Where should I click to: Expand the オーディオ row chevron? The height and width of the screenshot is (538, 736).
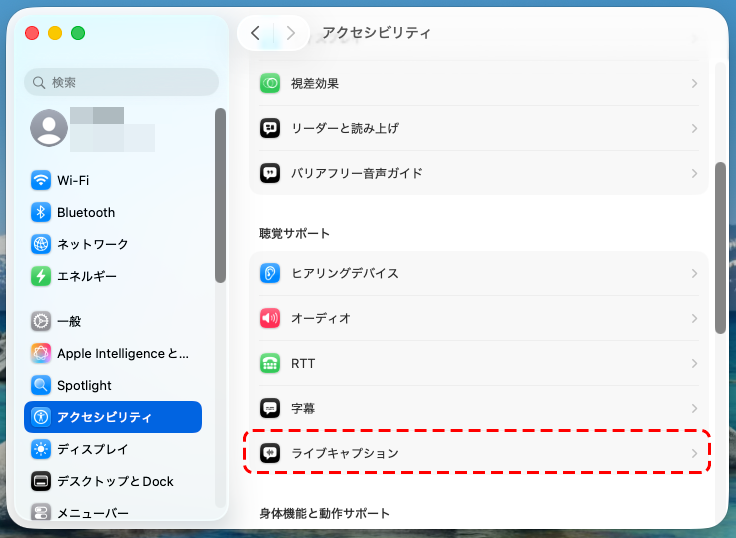[x=694, y=318]
